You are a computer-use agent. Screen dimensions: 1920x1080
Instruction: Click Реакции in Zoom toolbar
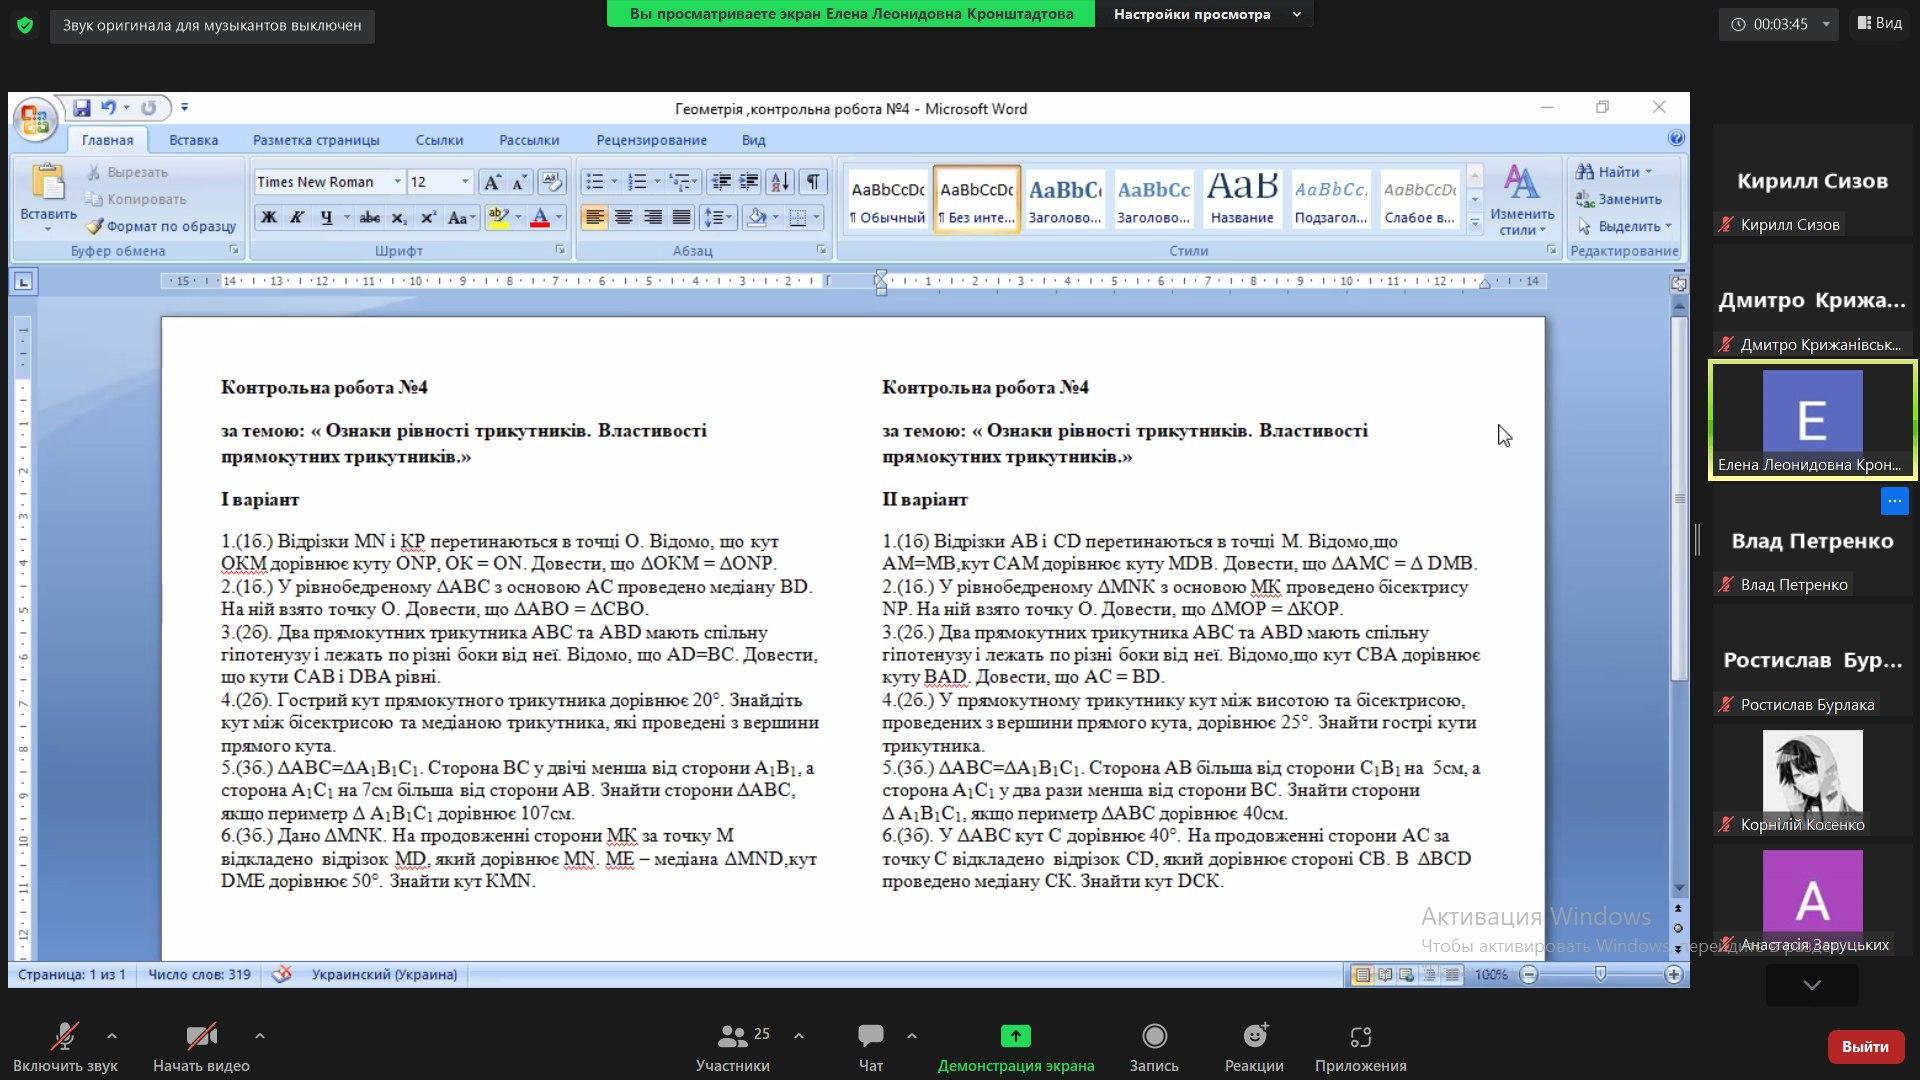point(1254,1047)
